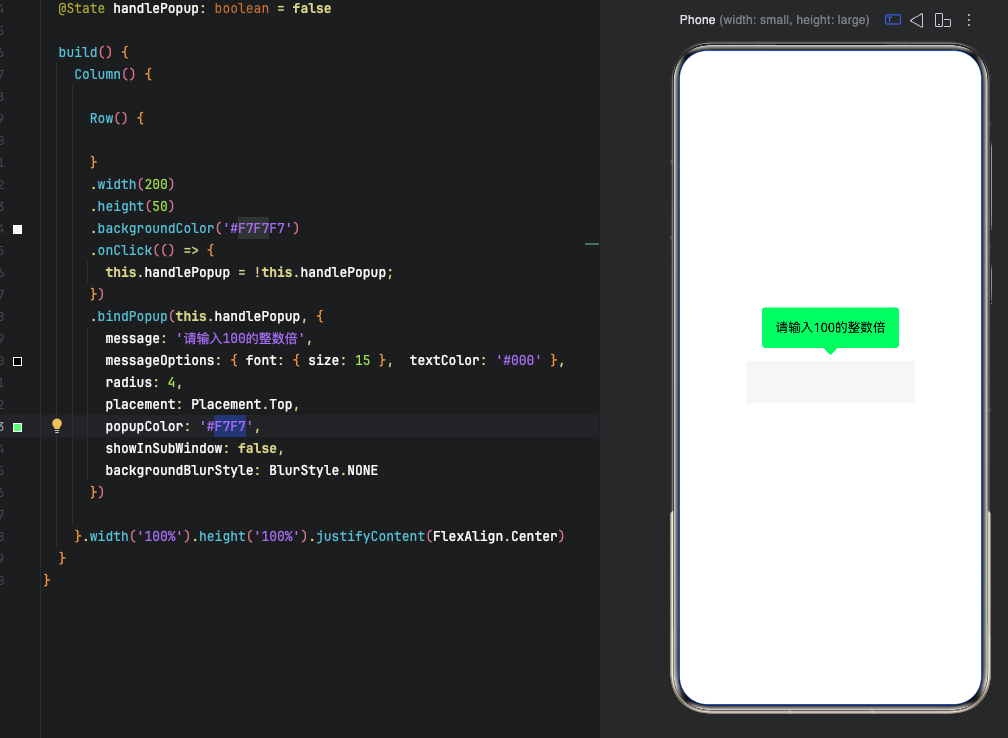
Task: Click the yellow lightbulb quick-fix icon
Action: pos(57,426)
